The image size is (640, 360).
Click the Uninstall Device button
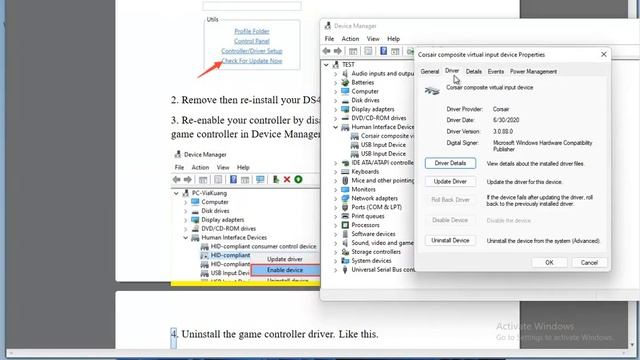(x=450, y=240)
